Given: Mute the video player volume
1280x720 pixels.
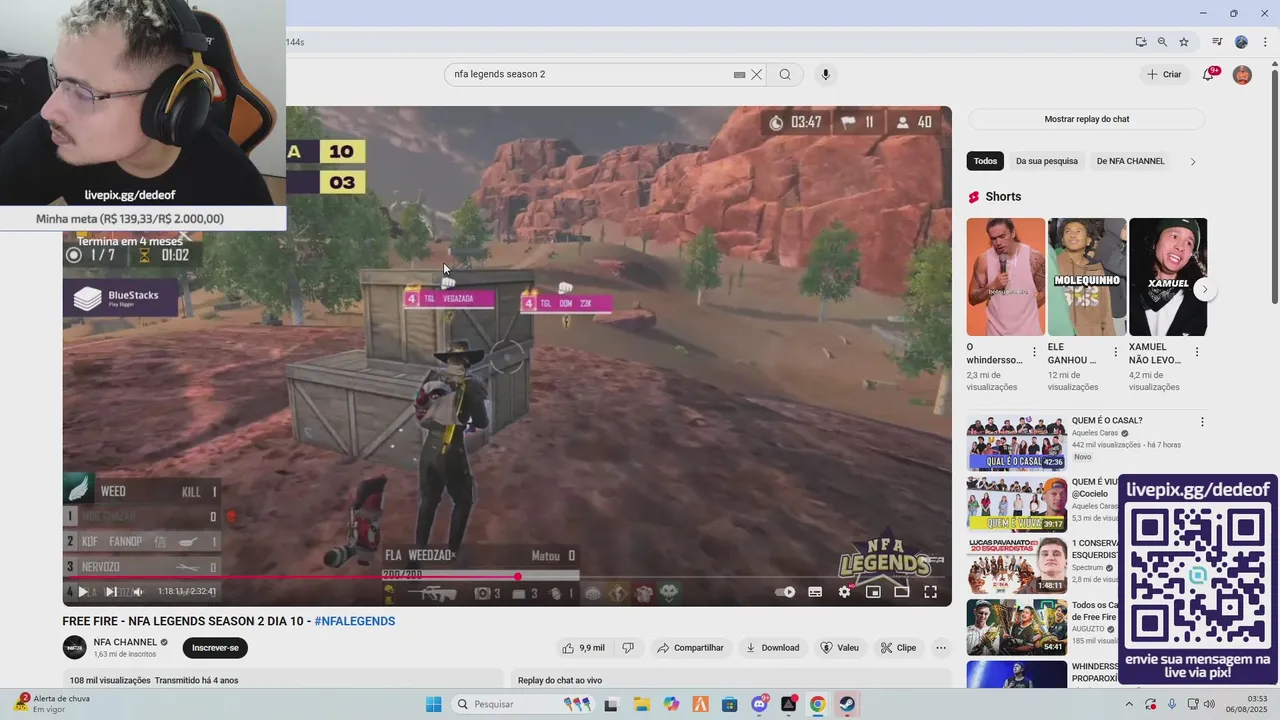Looking at the screenshot, I should click(137, 592).
